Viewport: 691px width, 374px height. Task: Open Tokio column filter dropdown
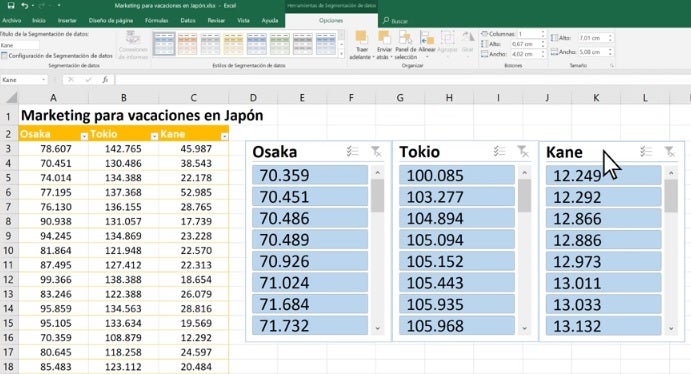coord(154,137)
